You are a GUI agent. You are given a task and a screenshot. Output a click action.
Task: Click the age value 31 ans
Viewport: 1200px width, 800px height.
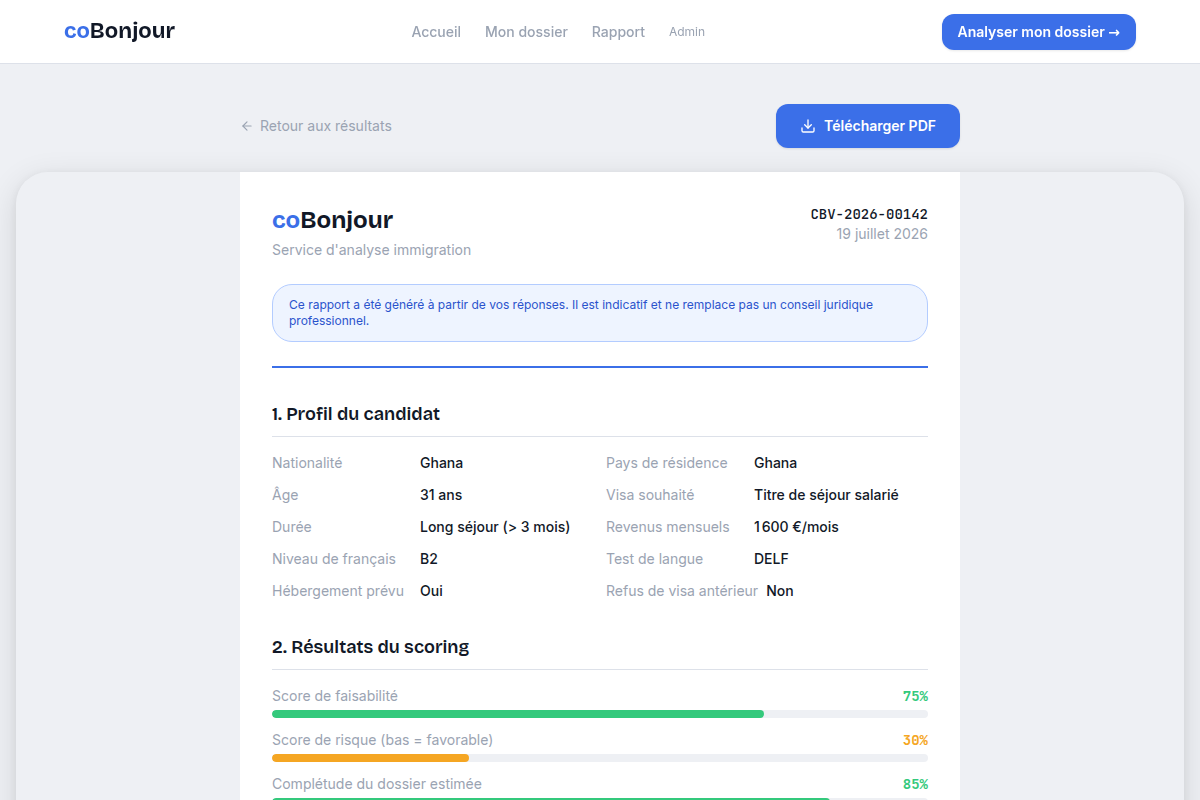tap(441, 495)
